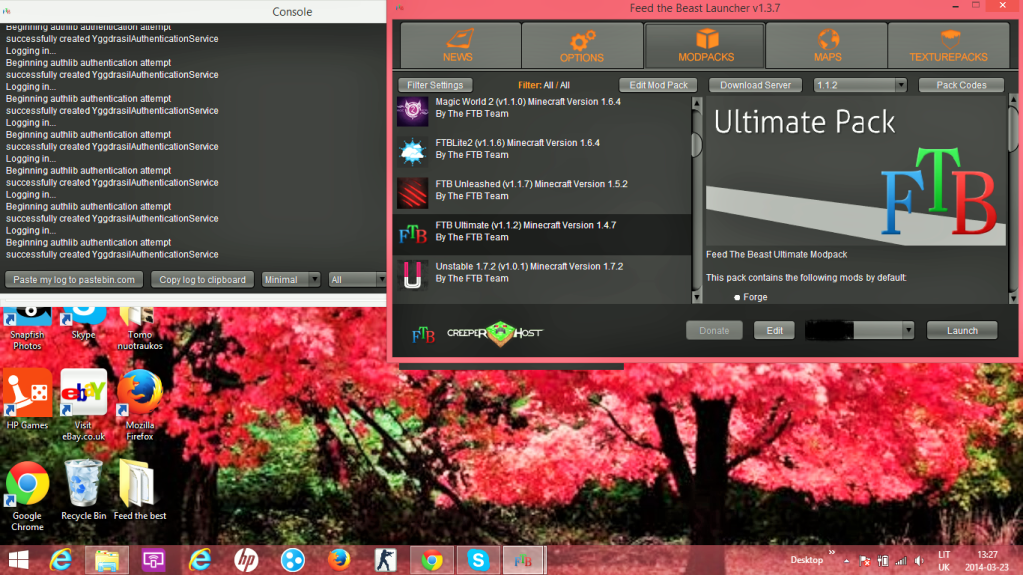The image size is (1023, 575).
Task: Open Mozilla Firefox desktop shortcut
Action: [x=140, y=405]
